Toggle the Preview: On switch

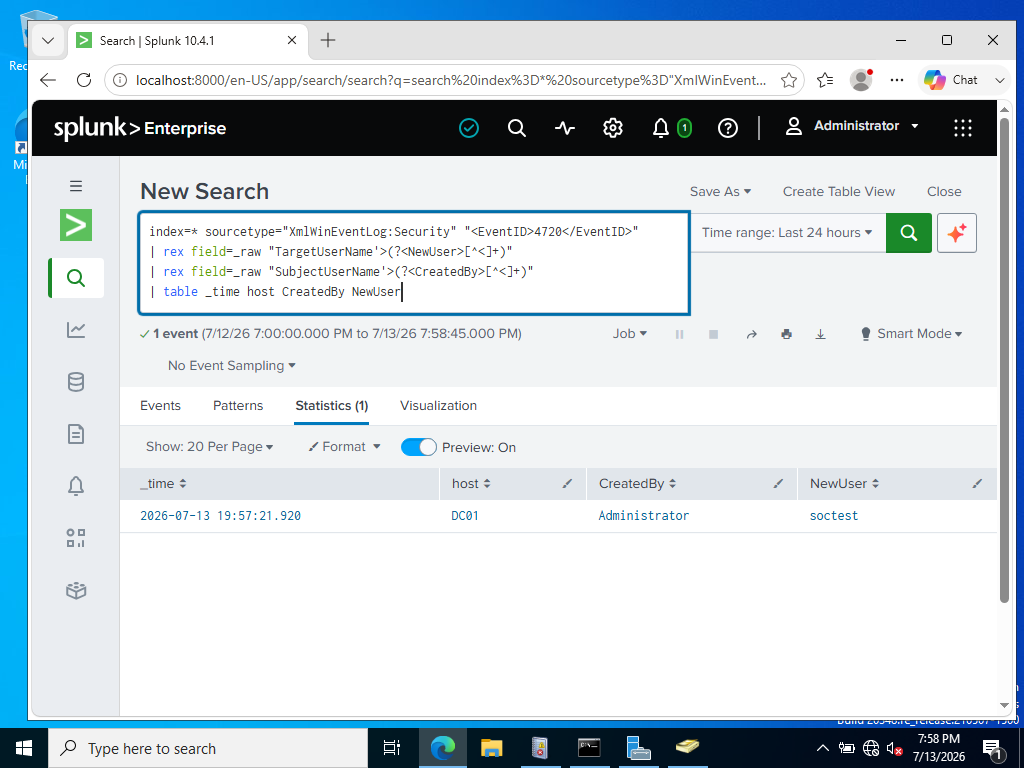click(x=419, y=447)
